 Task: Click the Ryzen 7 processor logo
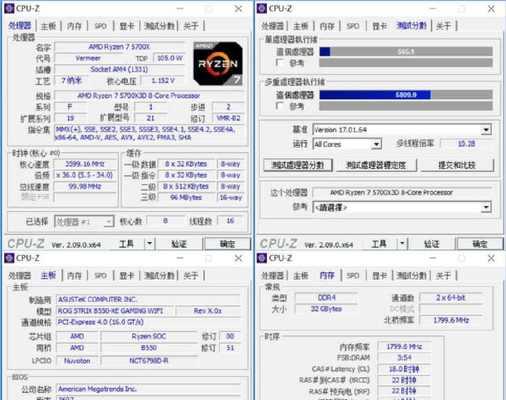218,63
